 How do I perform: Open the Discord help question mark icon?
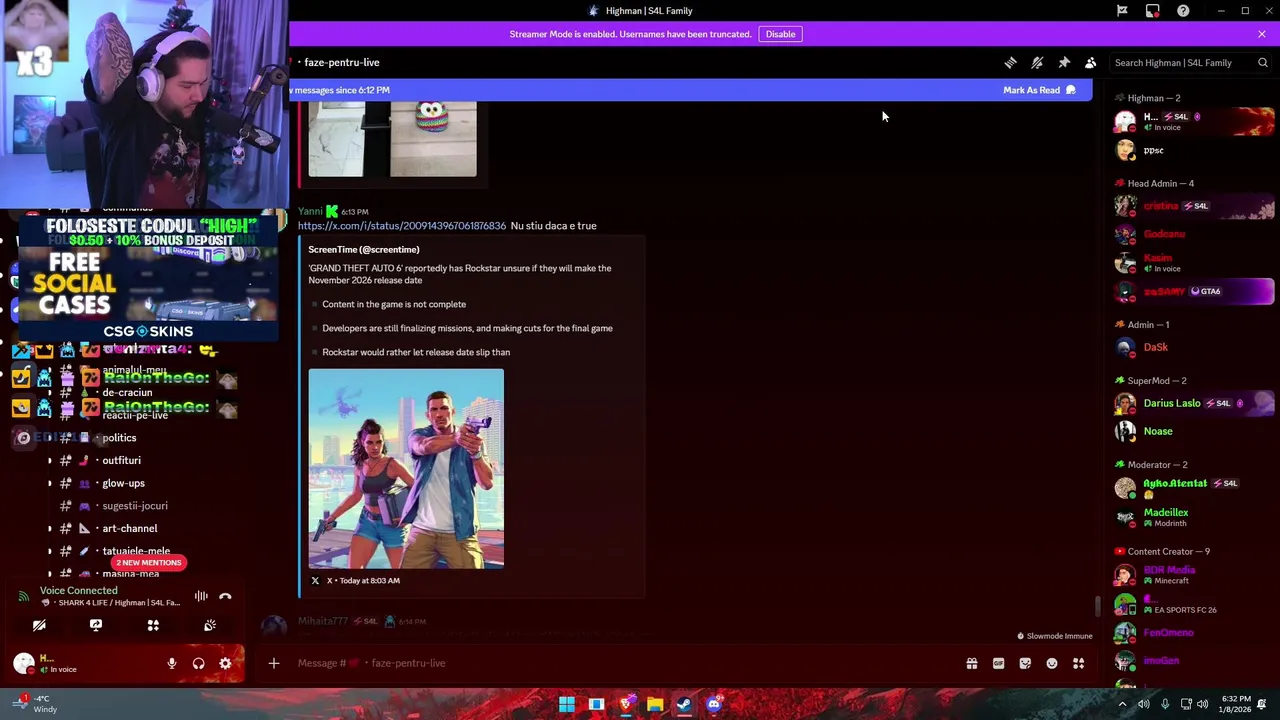(1183, 11)
